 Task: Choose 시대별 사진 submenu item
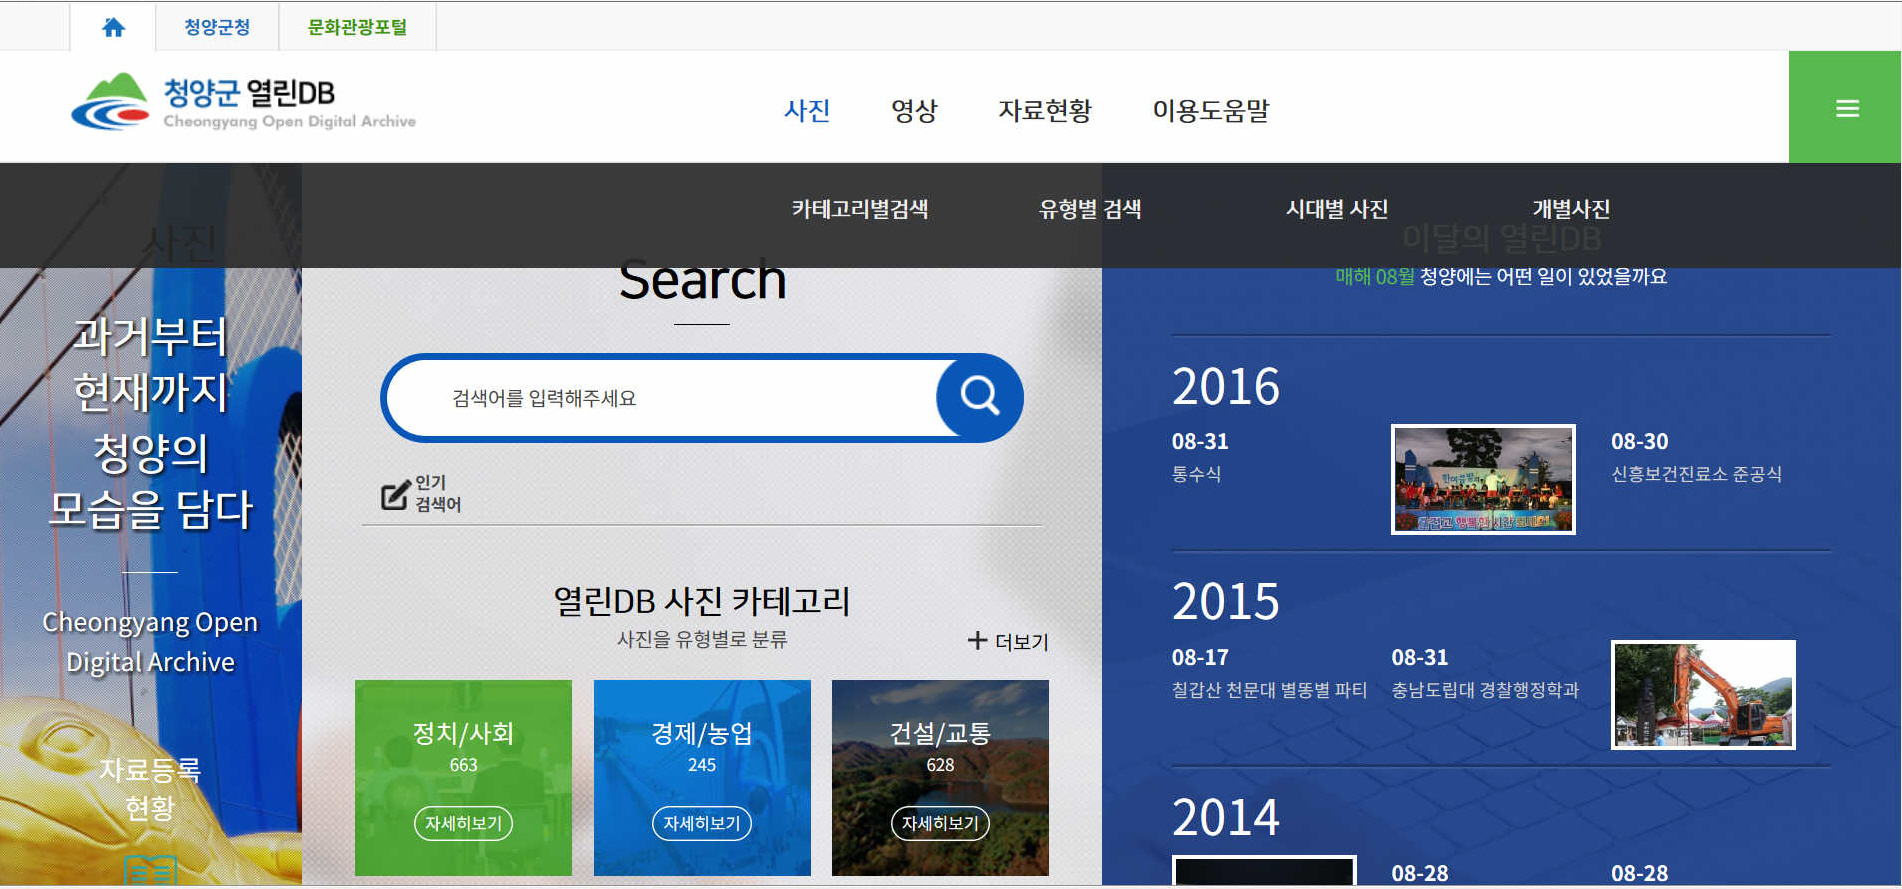1336,209
